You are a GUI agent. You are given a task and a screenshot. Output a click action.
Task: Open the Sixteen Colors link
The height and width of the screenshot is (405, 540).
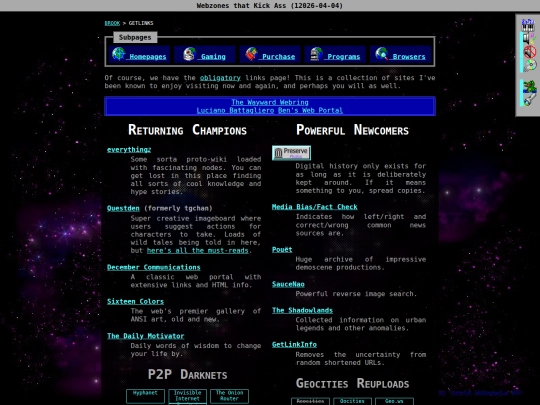pyautogui.click(x=135, y=301)
